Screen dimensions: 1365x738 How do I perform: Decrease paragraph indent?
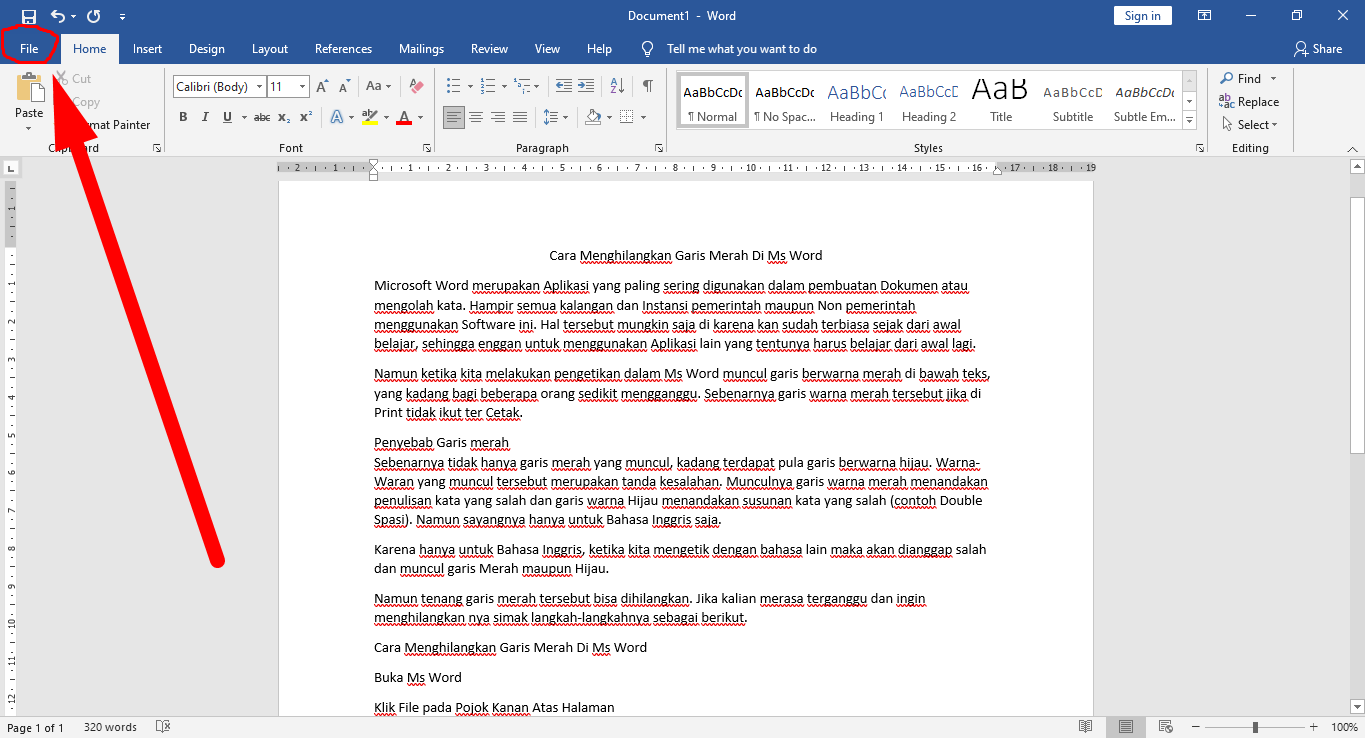[564, 87]
